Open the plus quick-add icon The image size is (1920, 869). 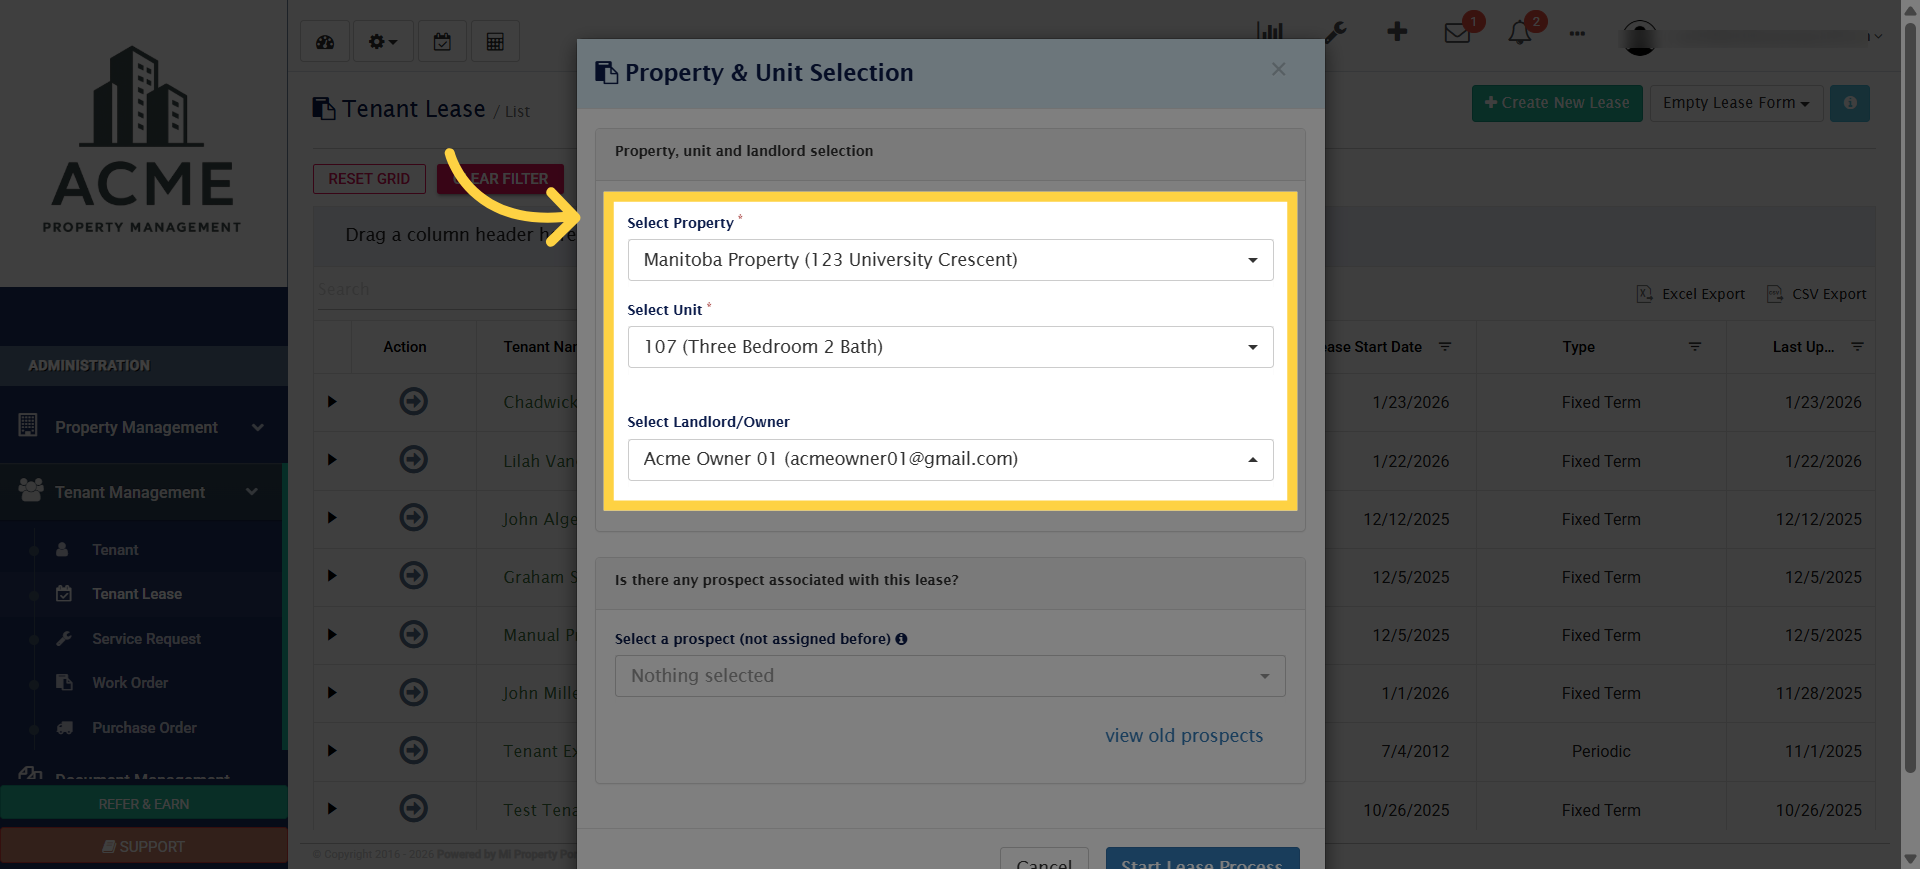pyautogui.click(x=1396, y=31)
